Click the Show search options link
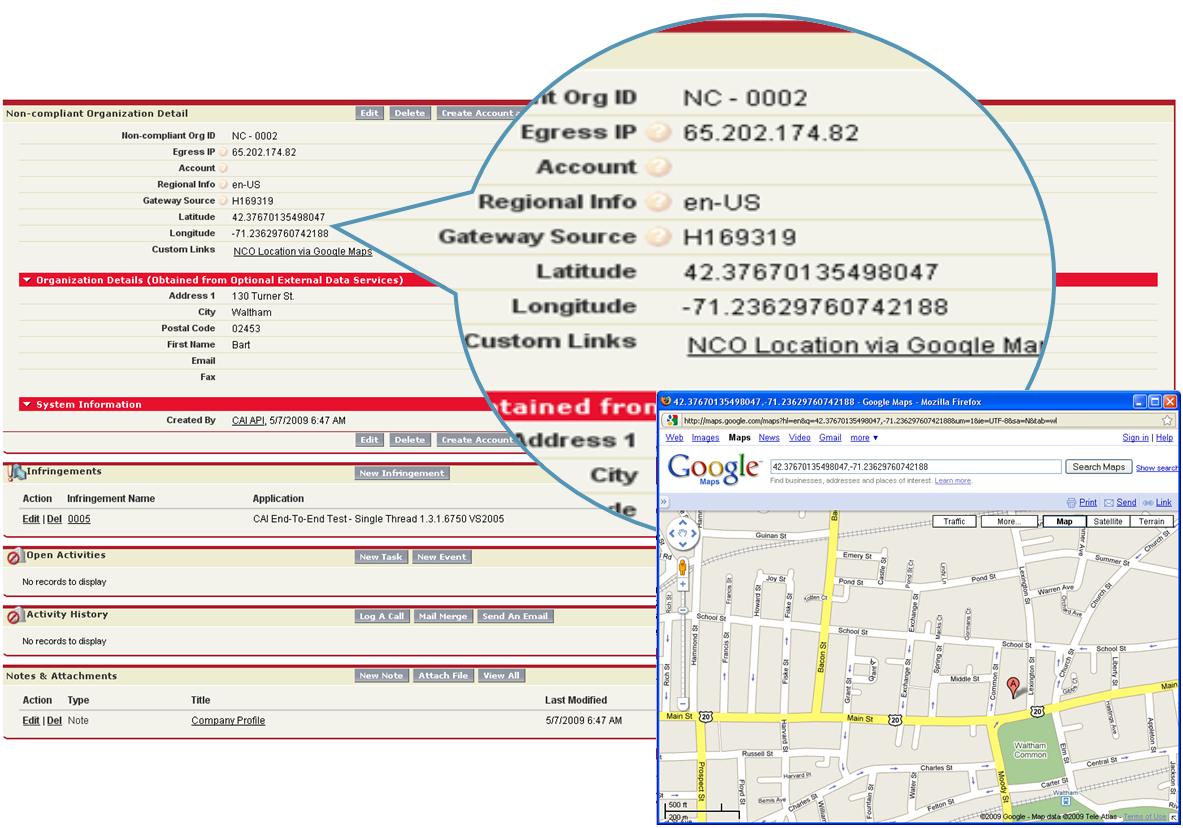This screenshot has height=828, width=1183. pyautogui.click(x=1157, y=468)
